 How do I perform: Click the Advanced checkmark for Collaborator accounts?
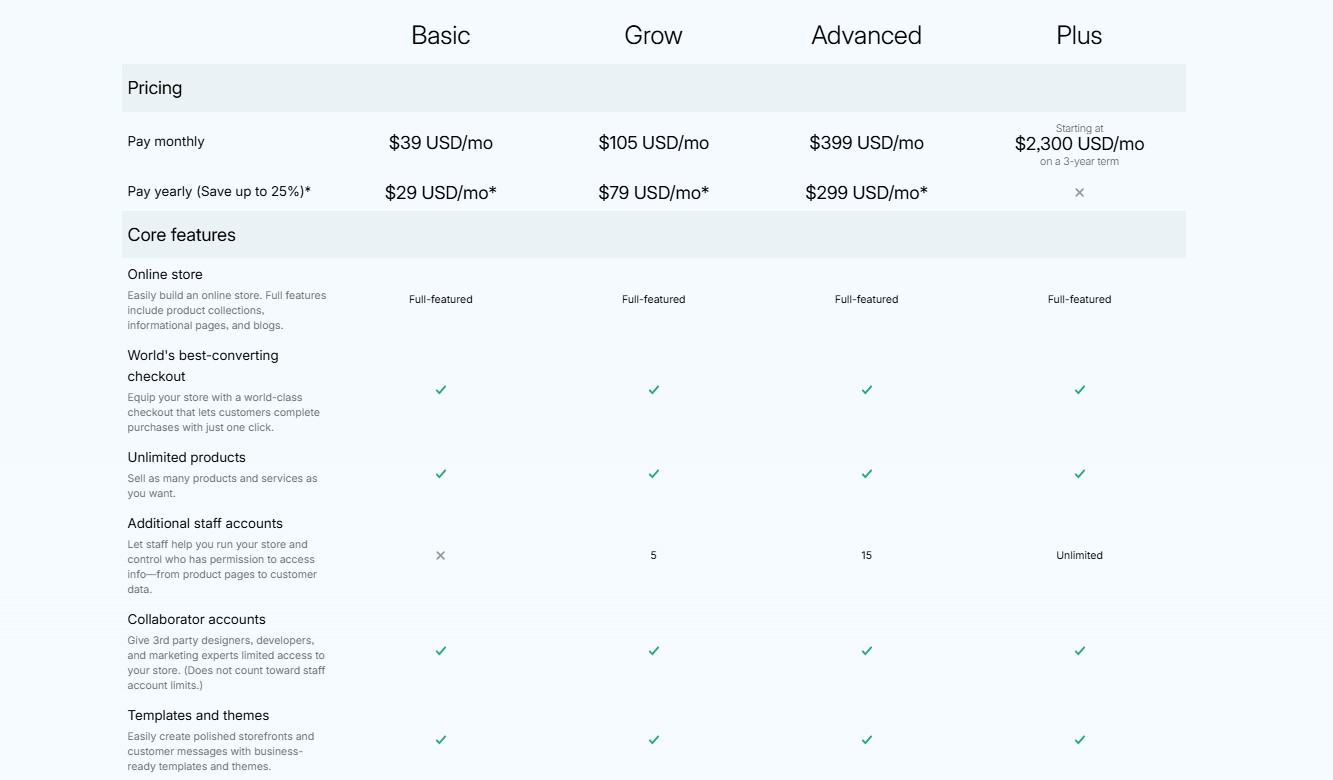click(x=866, y=651)
